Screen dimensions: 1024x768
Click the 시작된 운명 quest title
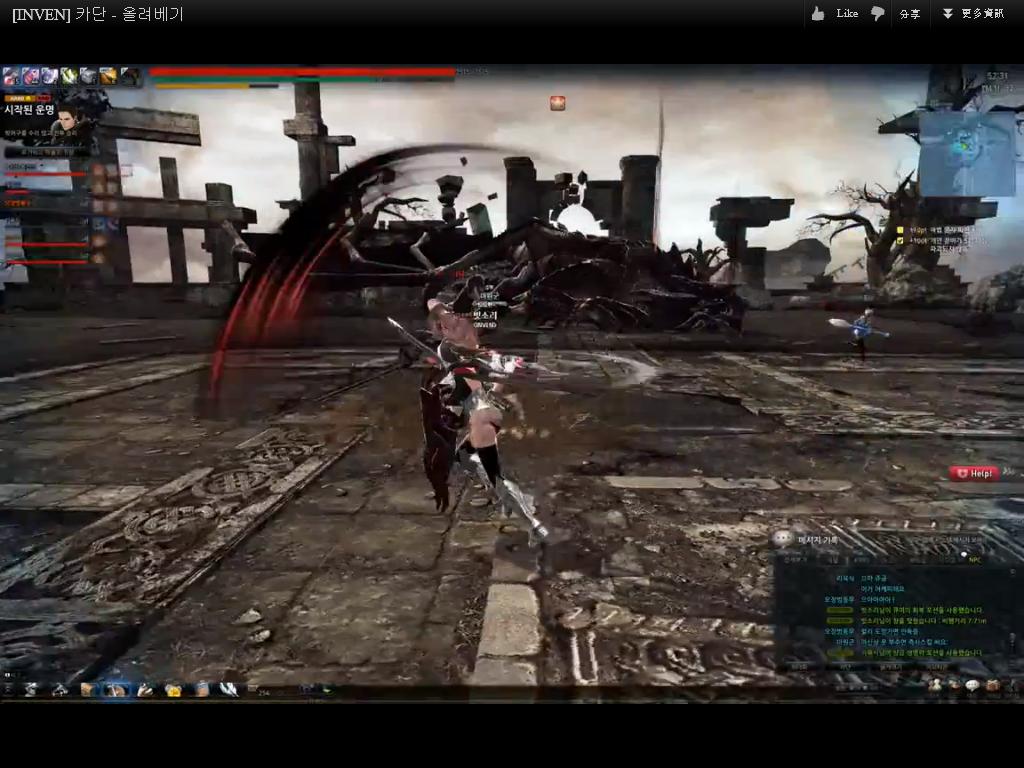[29, 110]
